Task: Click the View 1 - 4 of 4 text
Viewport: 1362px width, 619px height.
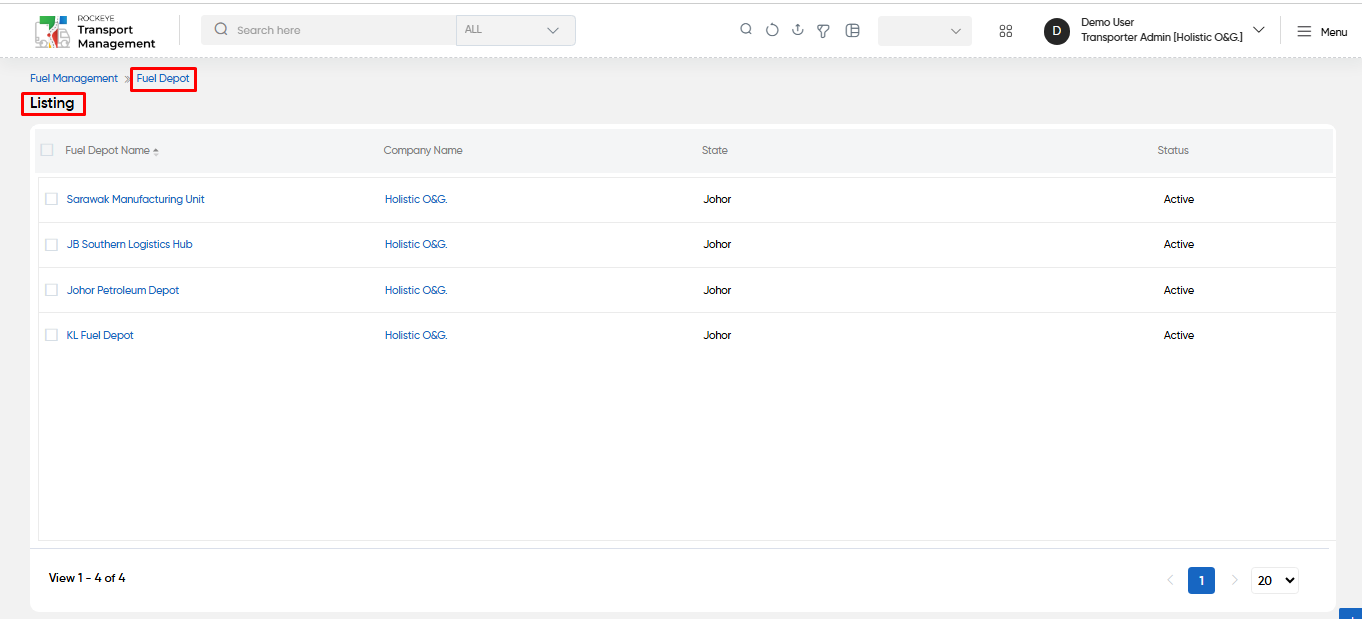Action: point(87,578)
